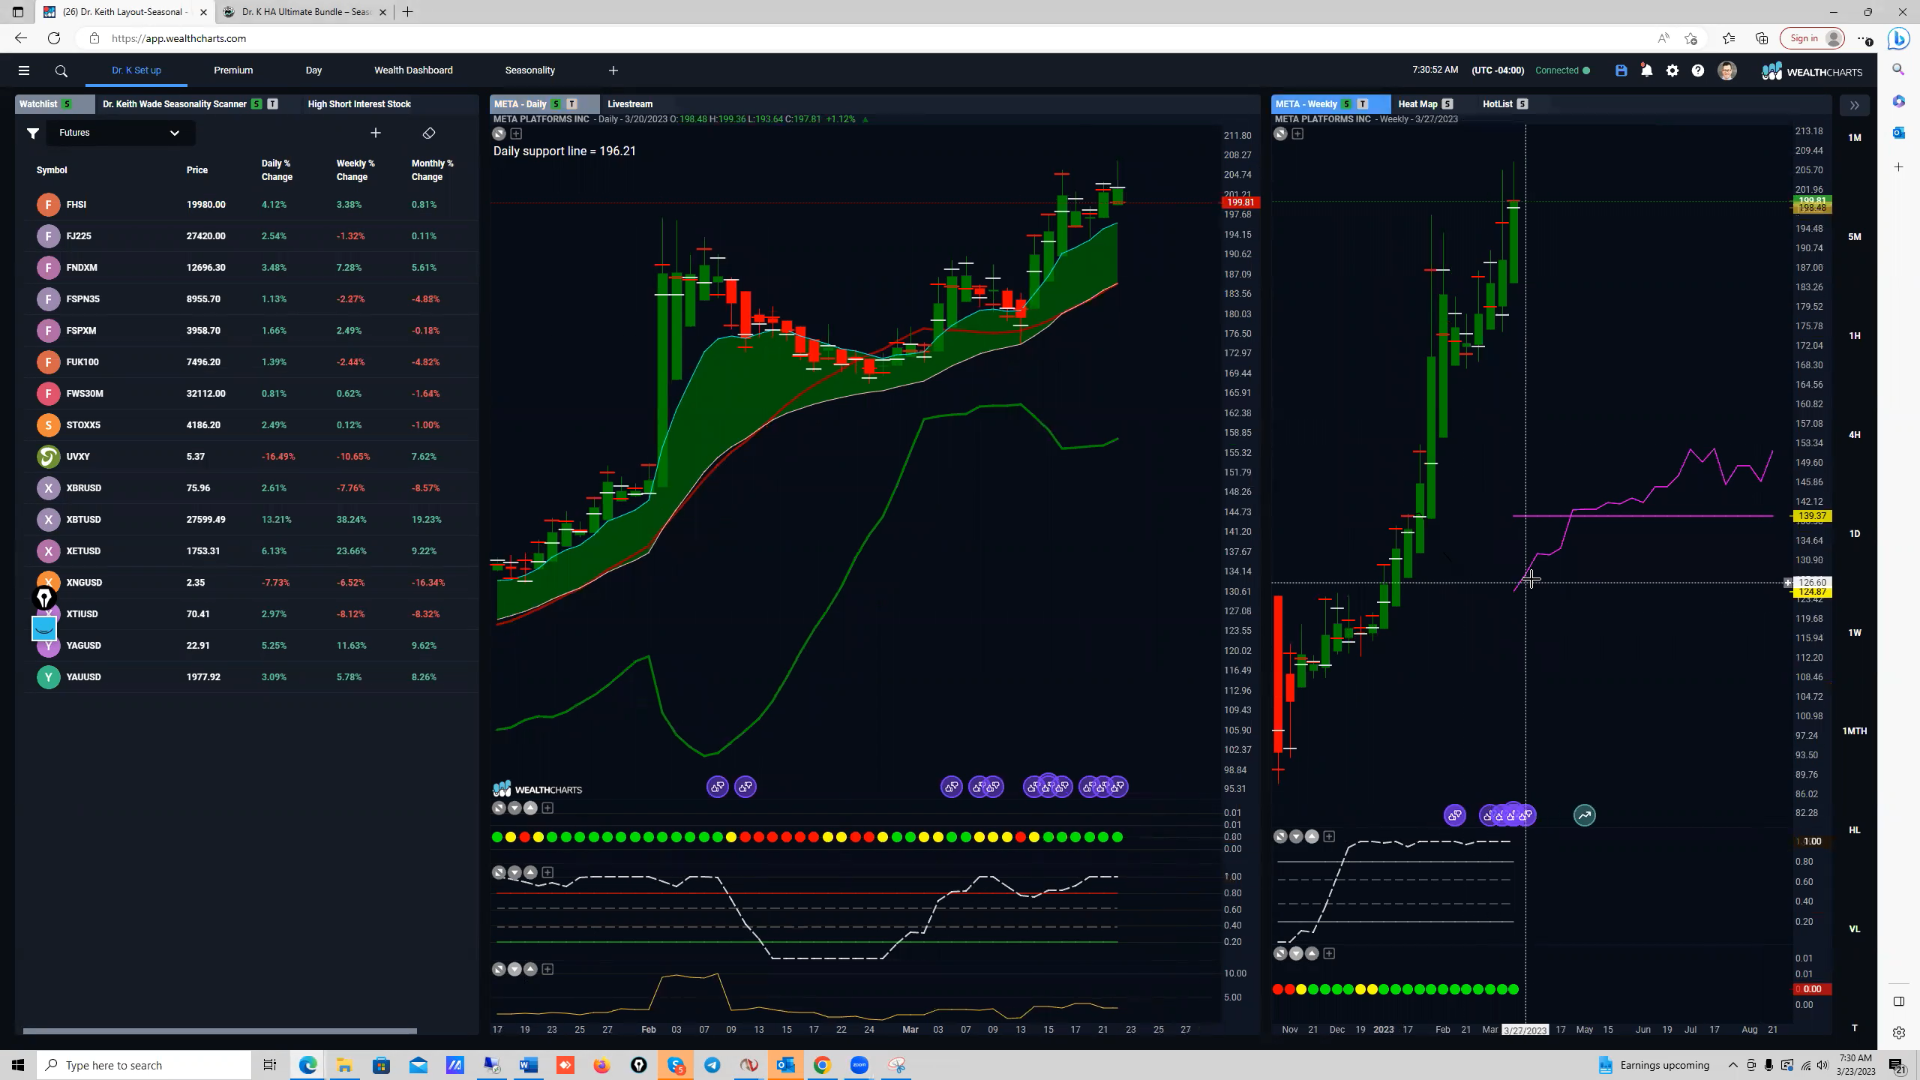
Task: Move the daily dots indicator pane down
Action: point(515,808)
